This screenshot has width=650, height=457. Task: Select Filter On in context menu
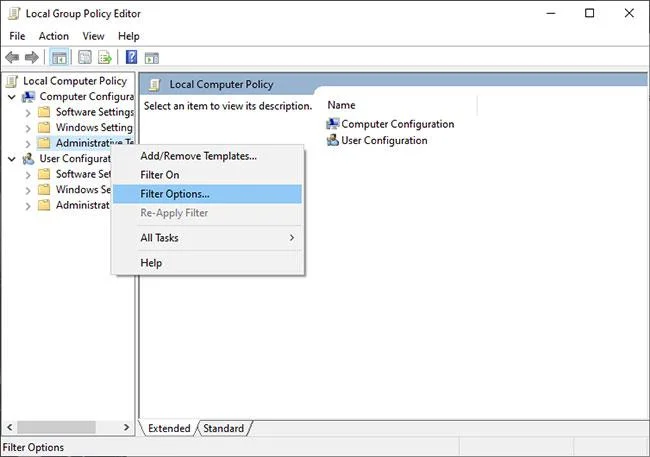click(207, 175)
